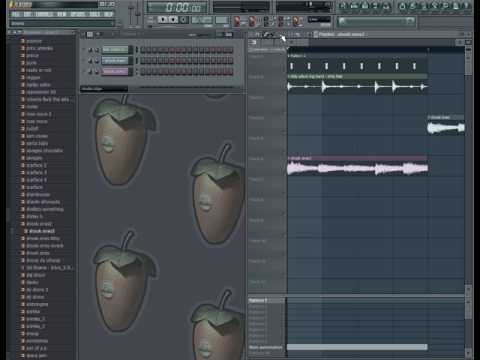
Task: Click the playlist title bar text
Action: click(x=341, y=34)
